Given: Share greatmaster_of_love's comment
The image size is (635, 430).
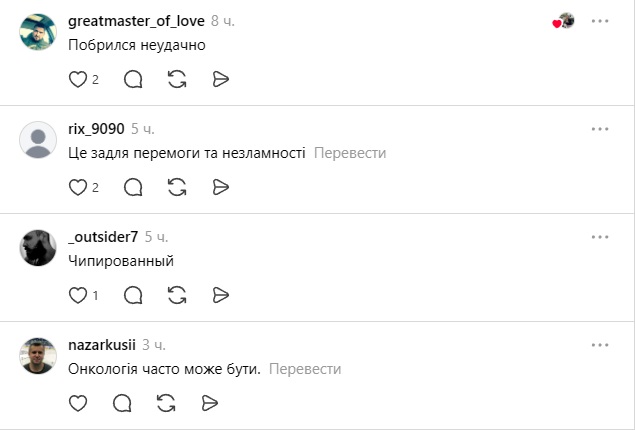Looking at the screenshot, I should coord(221,79).
